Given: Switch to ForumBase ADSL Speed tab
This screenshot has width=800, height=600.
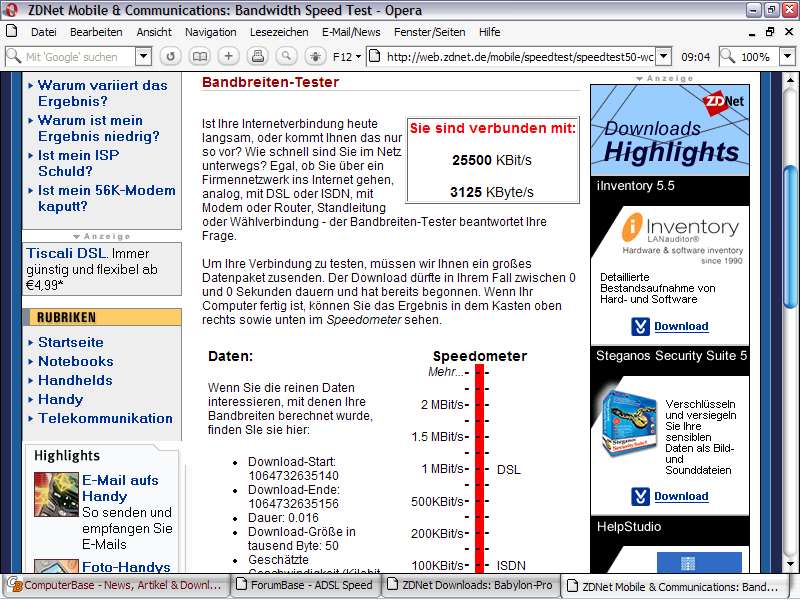Looking at the screenshot, I should (x=307, y=585).
